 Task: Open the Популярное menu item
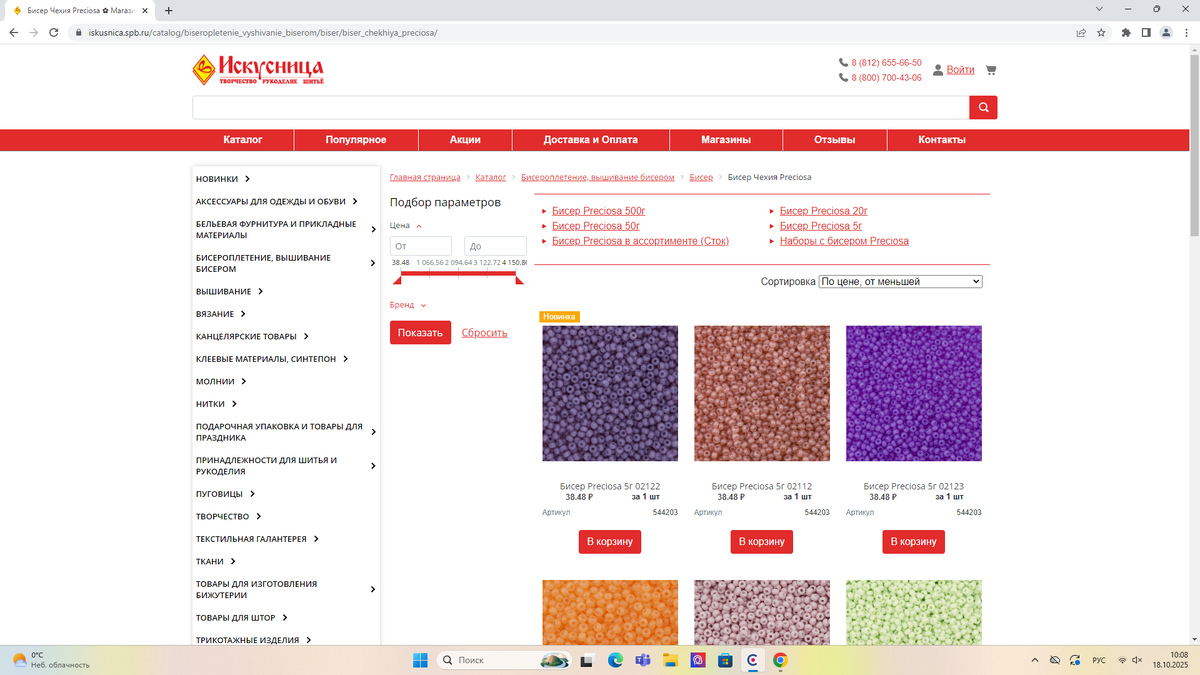click(356, 140)
